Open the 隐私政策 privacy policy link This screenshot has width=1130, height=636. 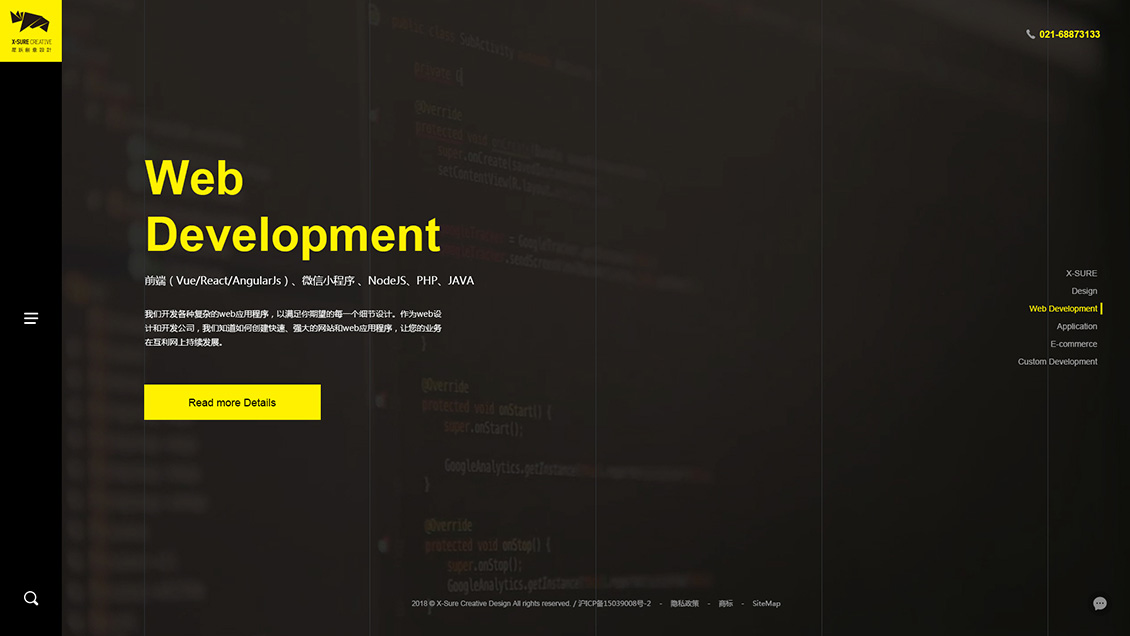pyautogui.click(x=684, y=604)
